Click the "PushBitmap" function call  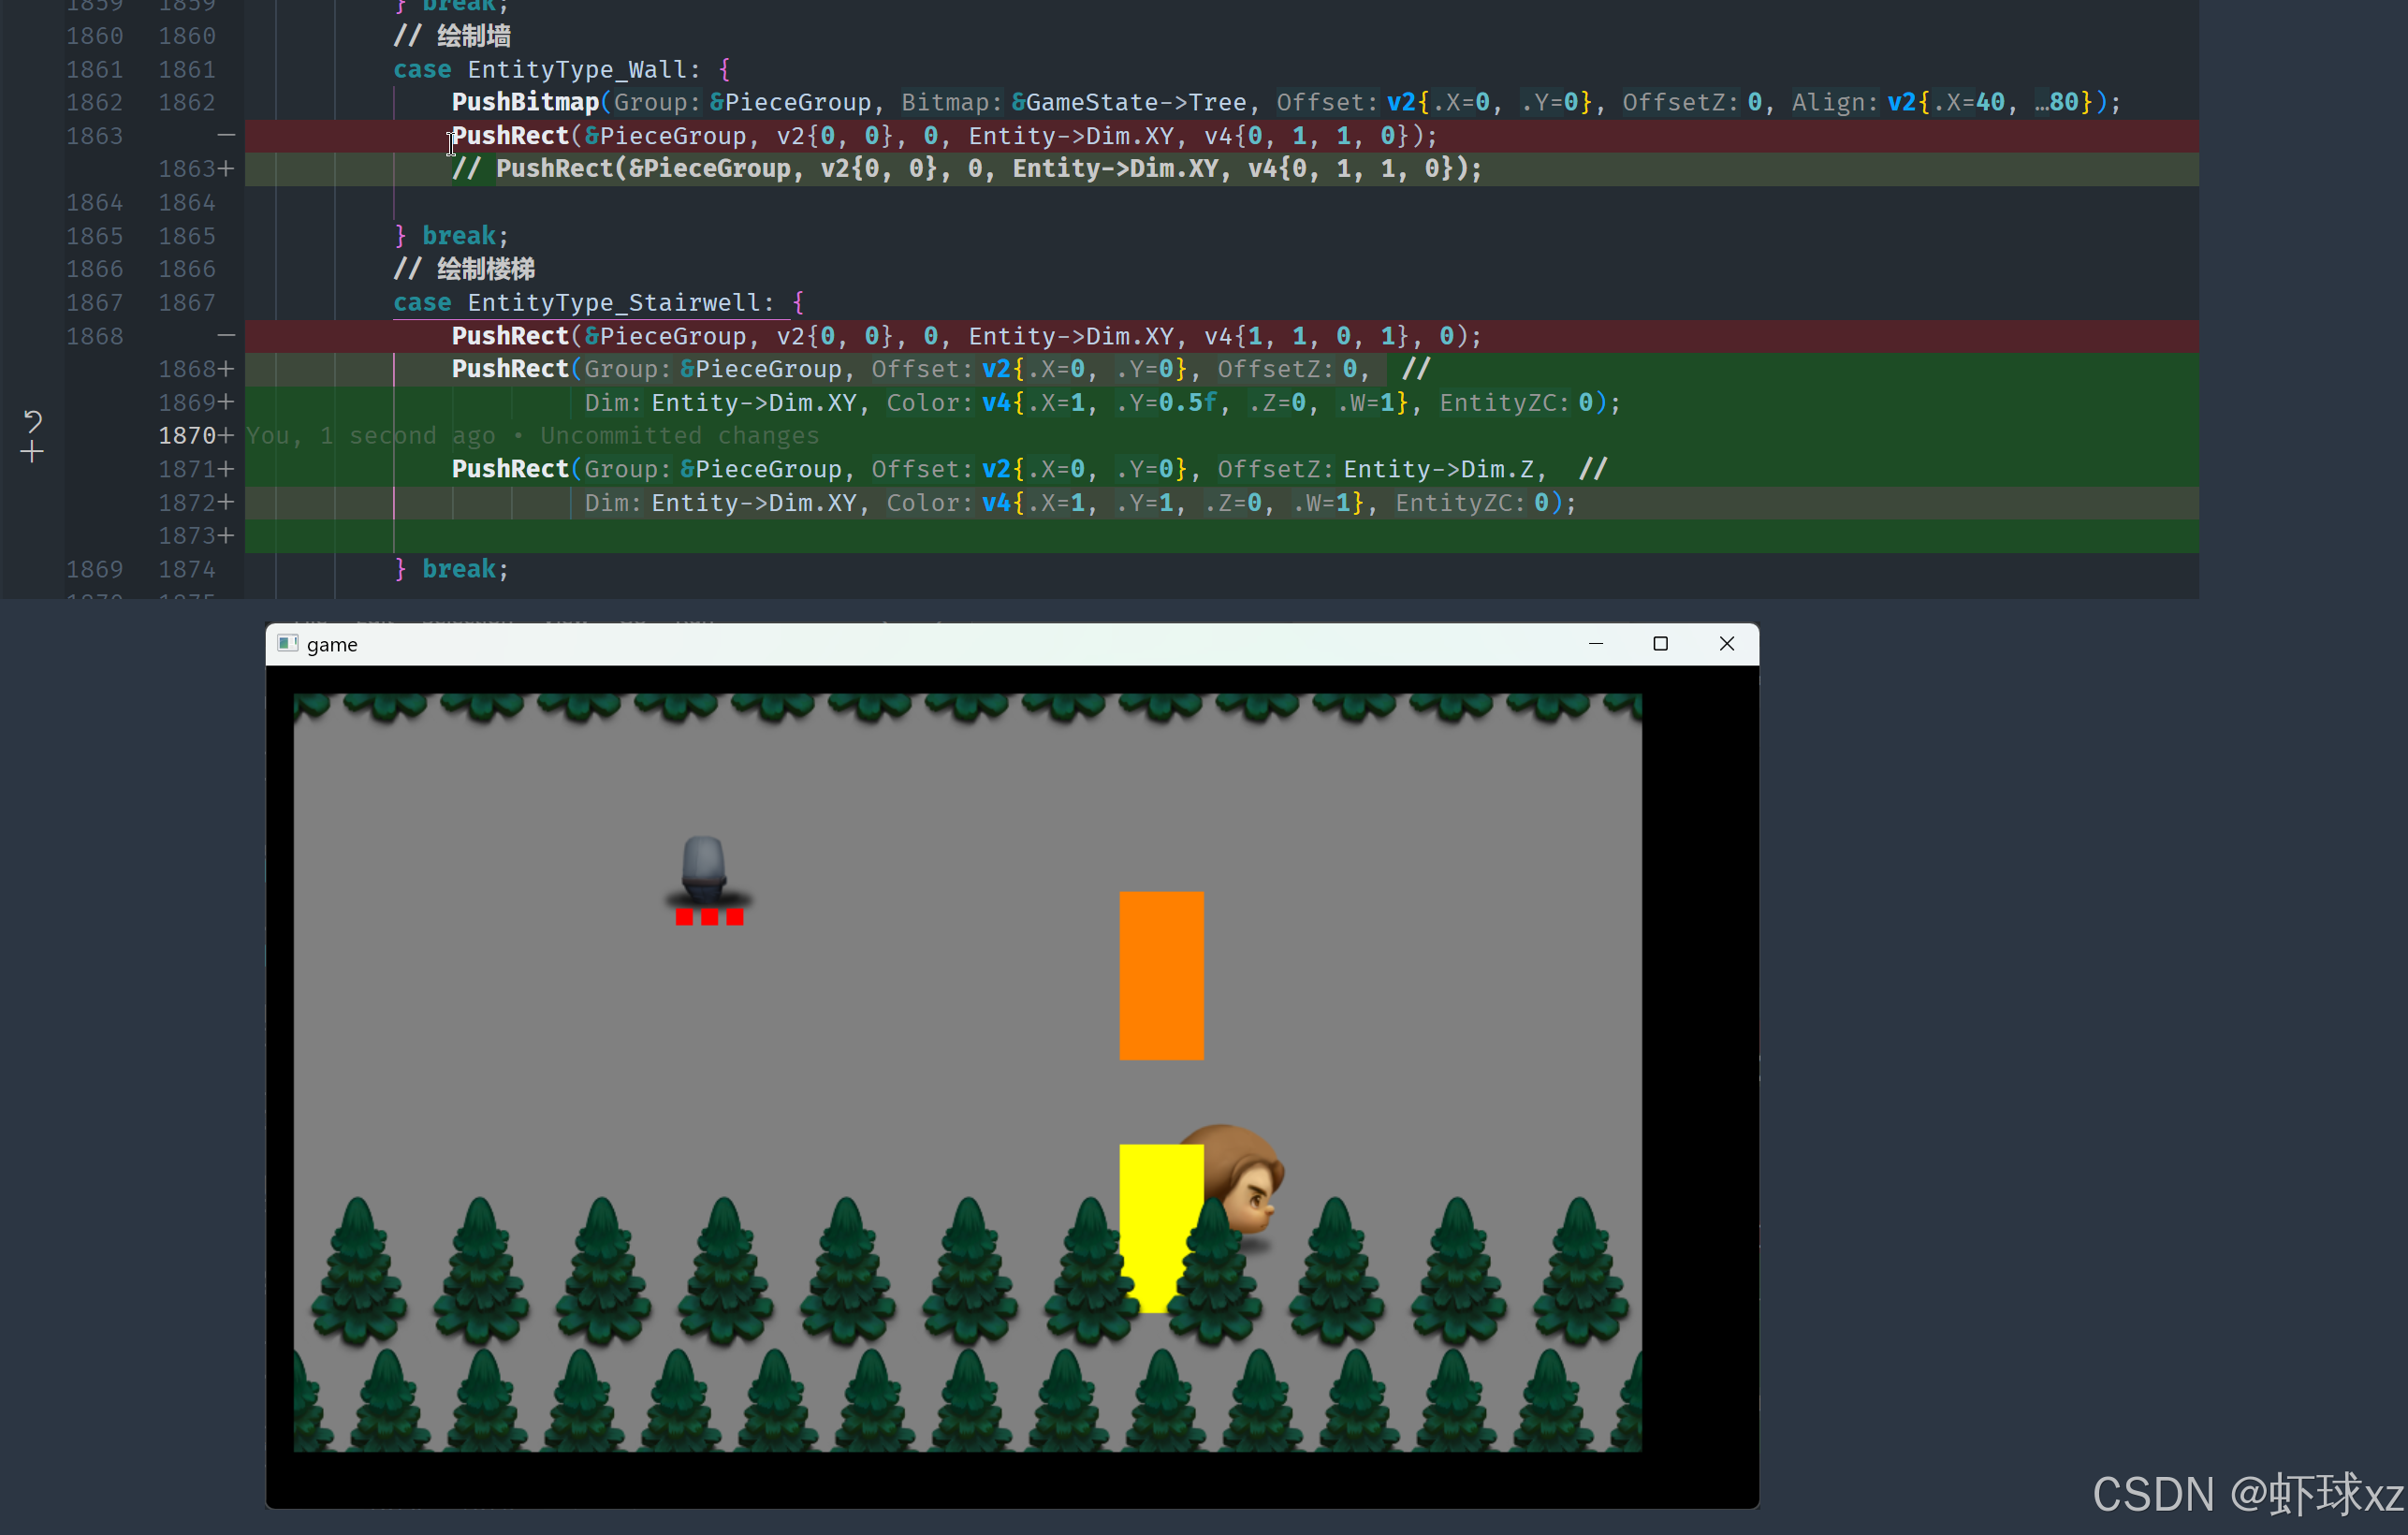(525, 102)
